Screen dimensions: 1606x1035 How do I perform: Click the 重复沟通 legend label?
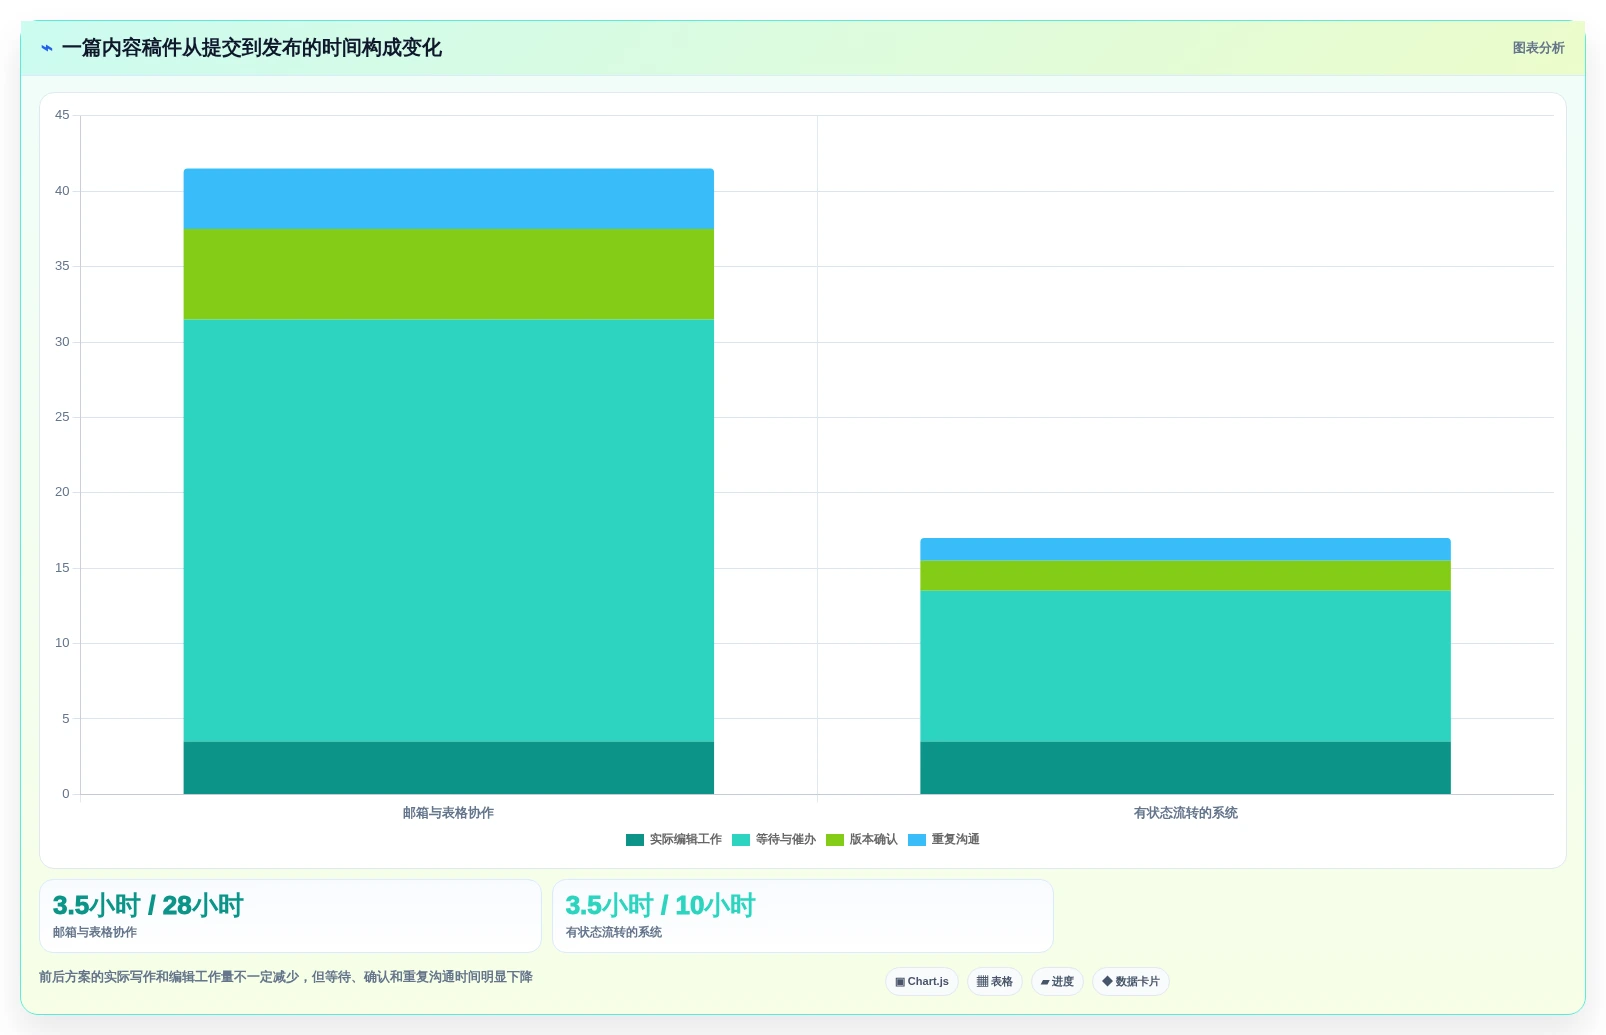[956, 840]
